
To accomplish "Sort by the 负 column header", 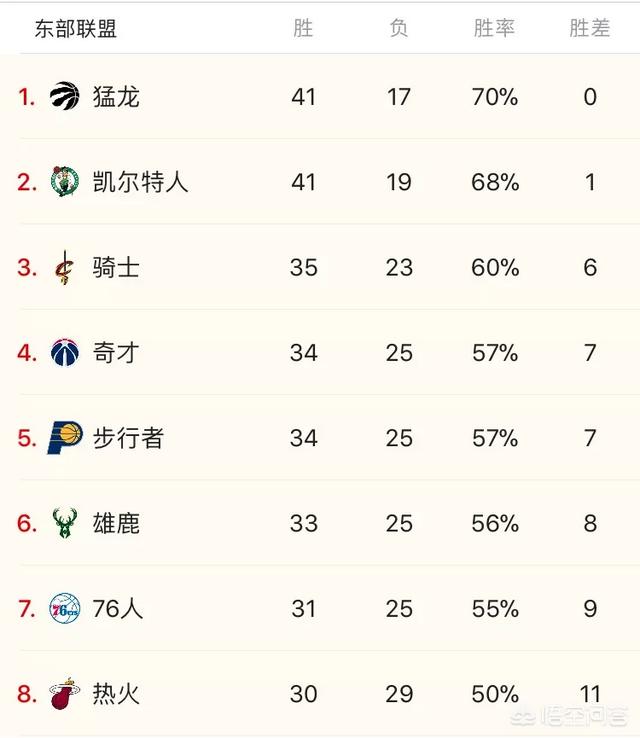I will coord(398,28).
